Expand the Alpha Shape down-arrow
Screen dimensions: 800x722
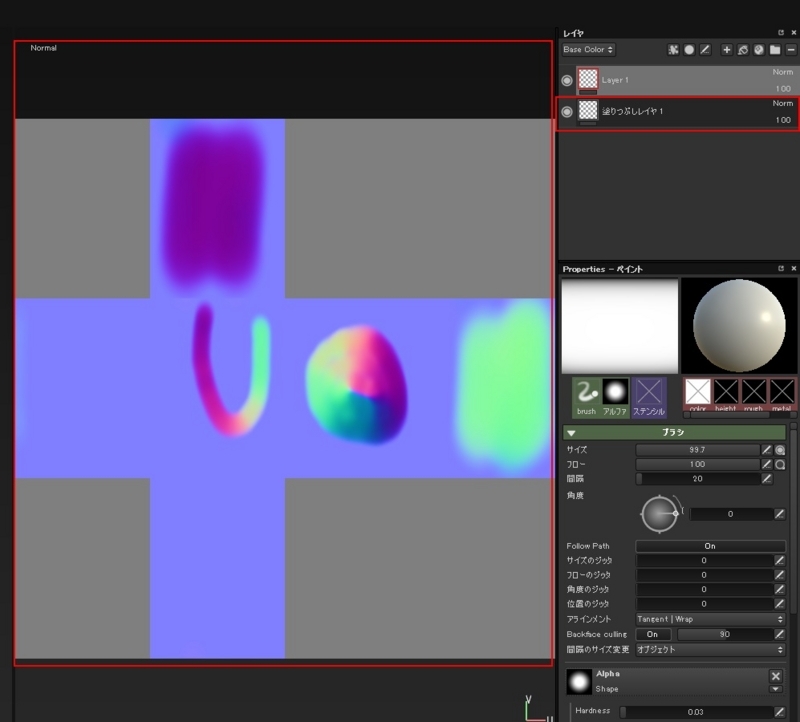coord(776,689)
